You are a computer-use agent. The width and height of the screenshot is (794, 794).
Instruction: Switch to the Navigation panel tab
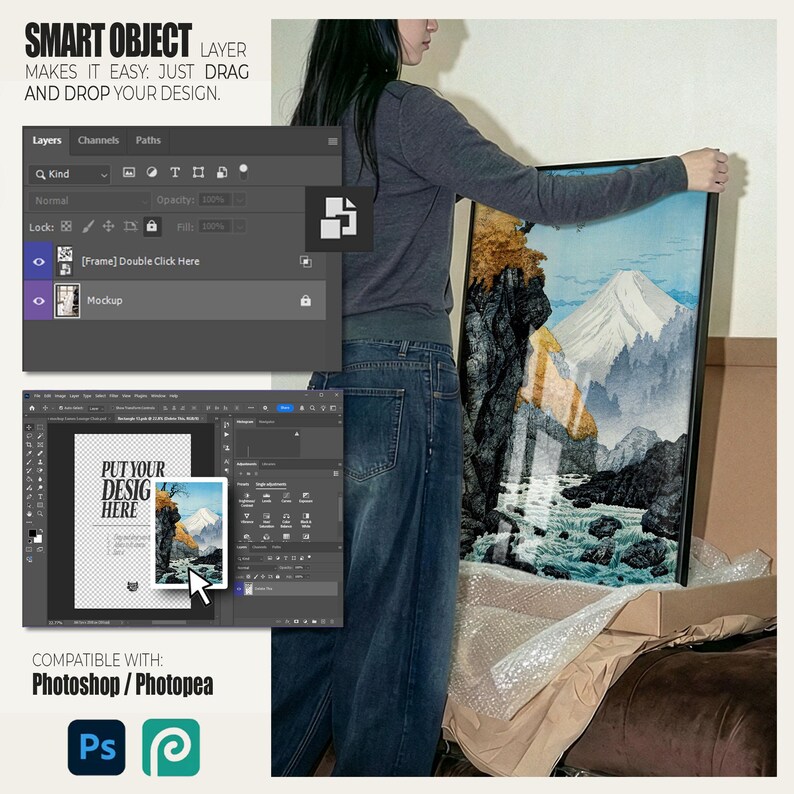point(266,422)
